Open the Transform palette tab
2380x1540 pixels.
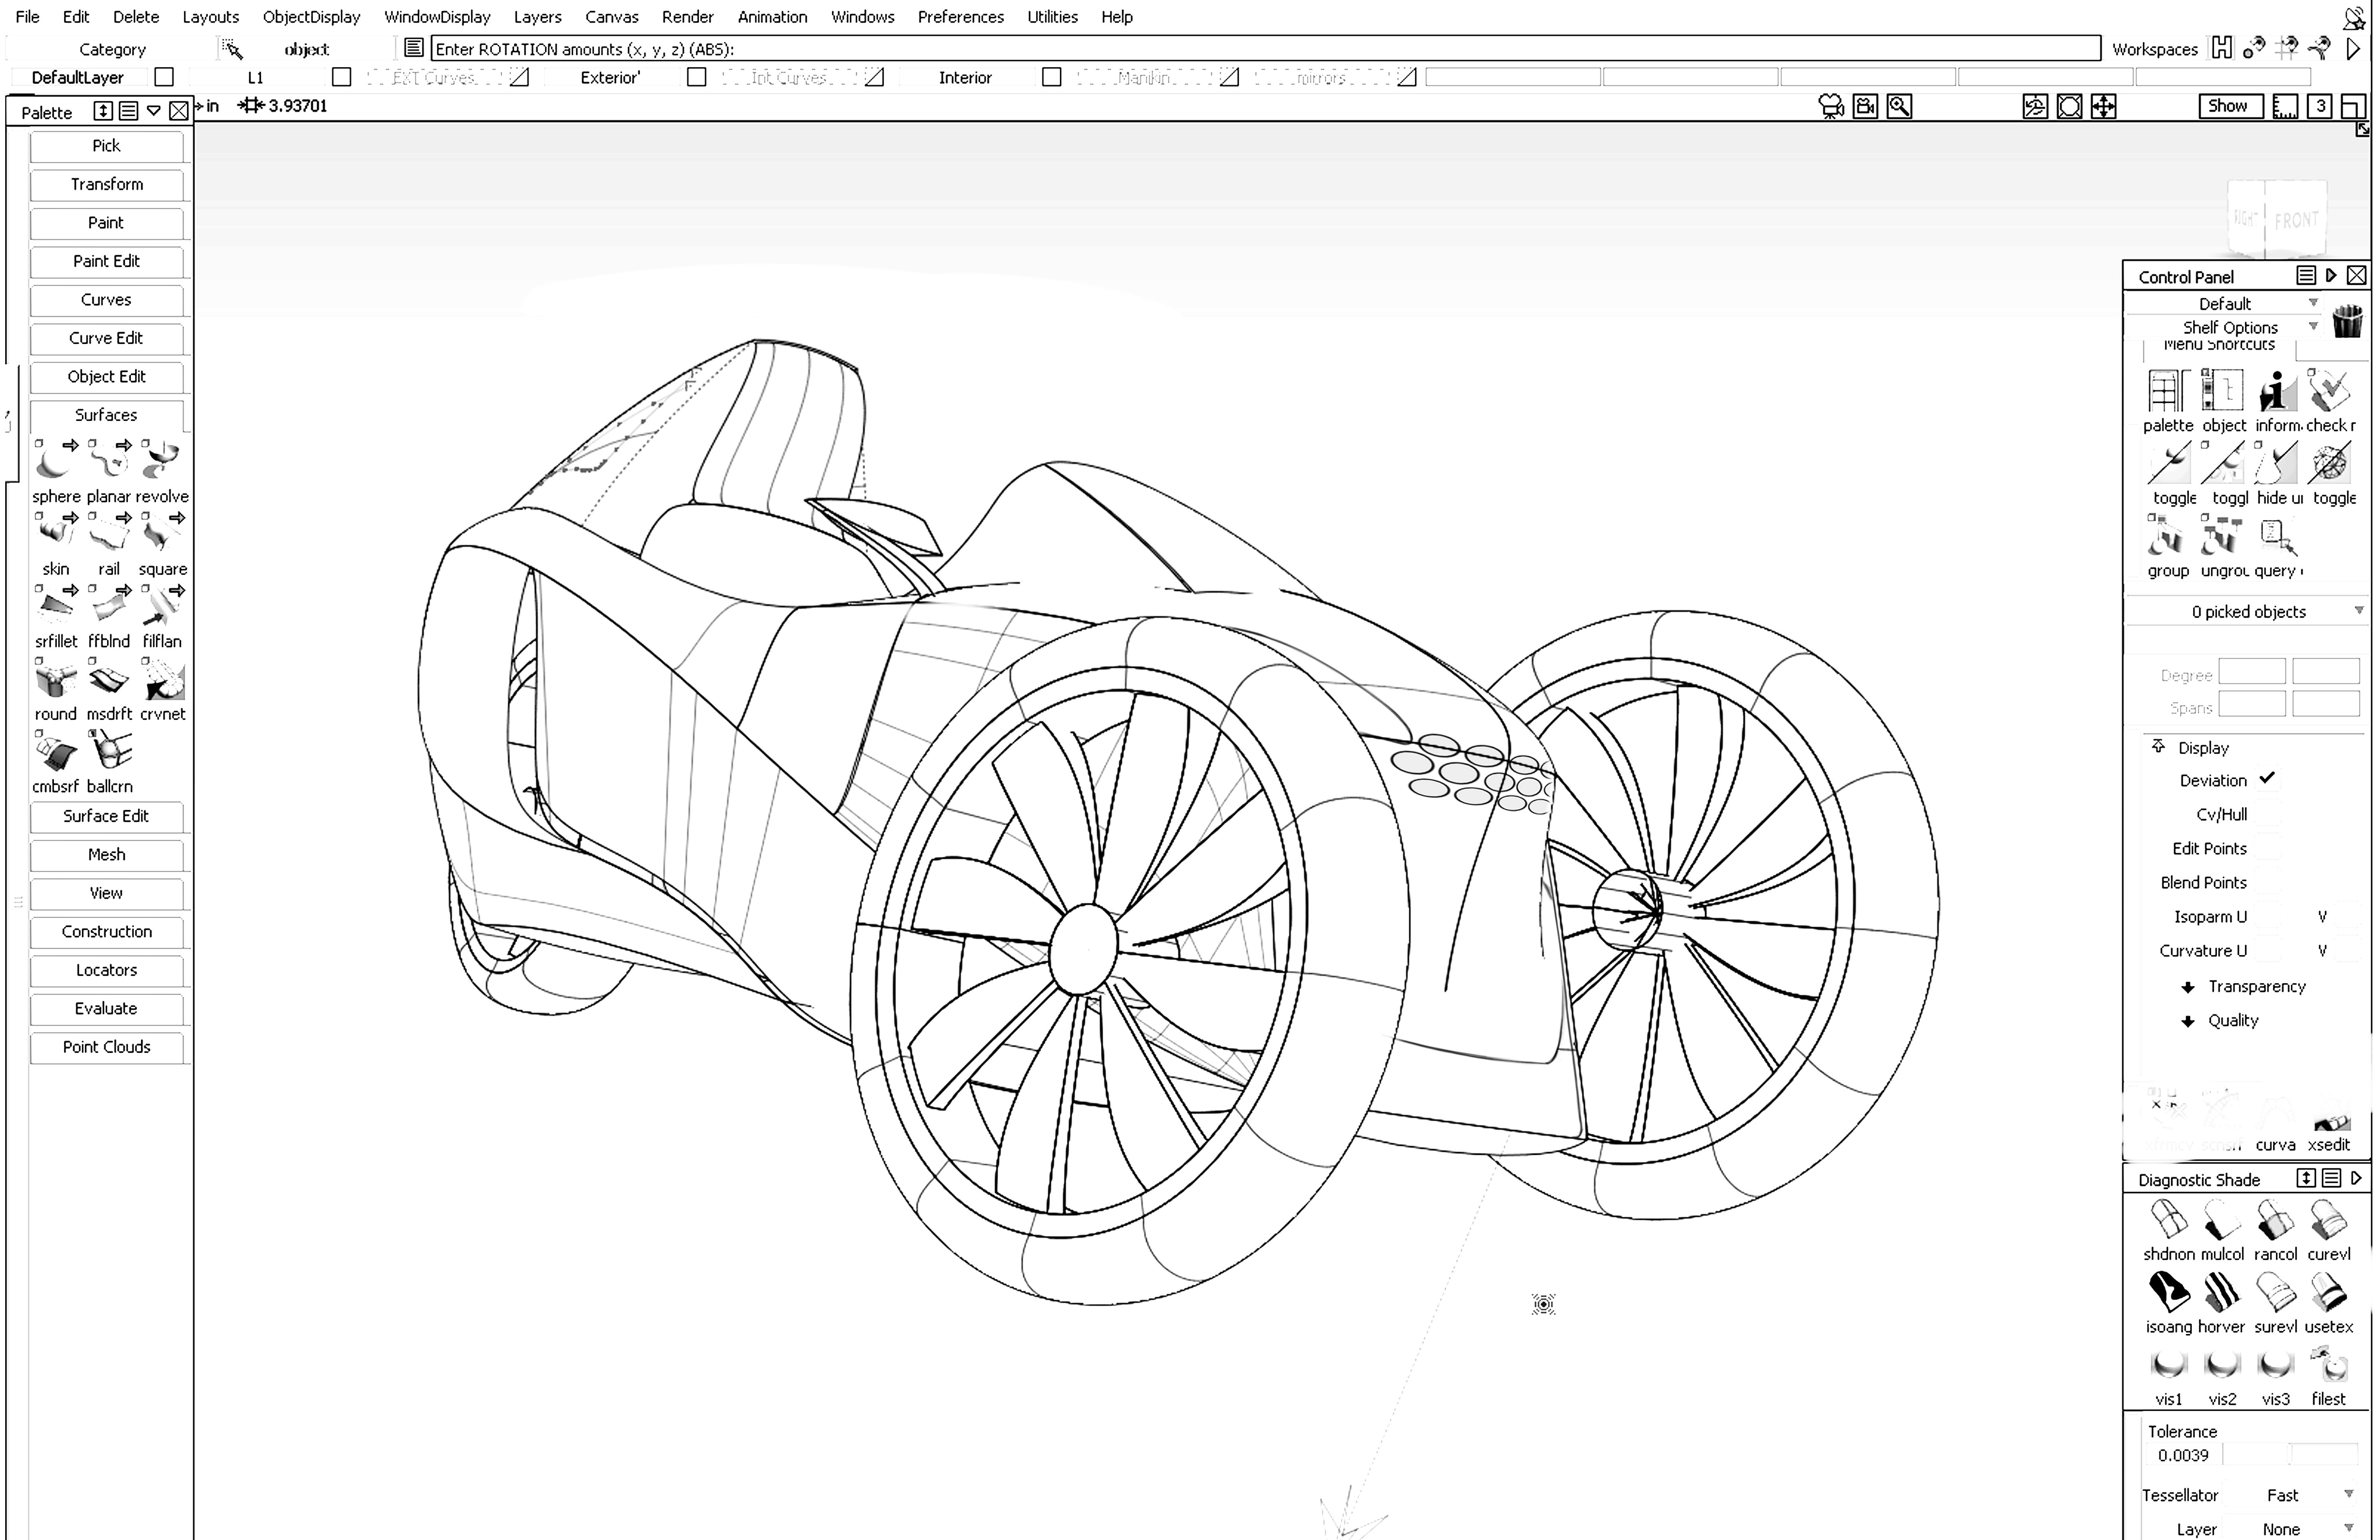click(x=106, y=184)
